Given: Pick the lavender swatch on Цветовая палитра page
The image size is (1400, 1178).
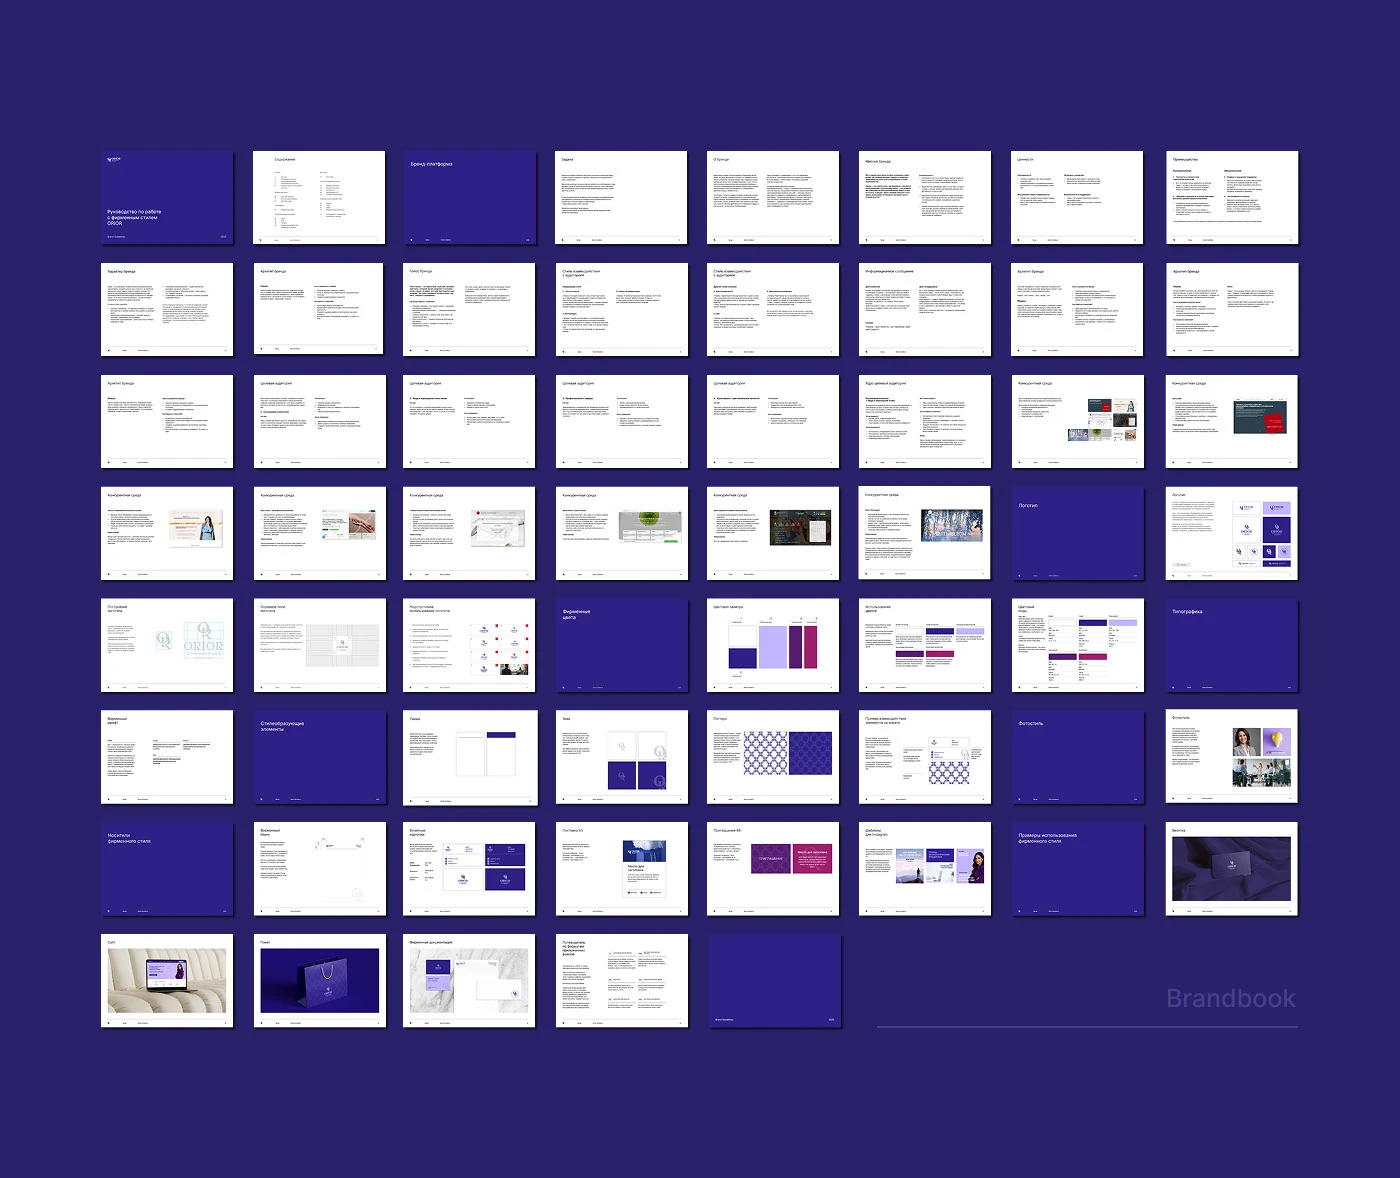Looking at the screenshot, I should pyautogui.click(x=773, y=646).
